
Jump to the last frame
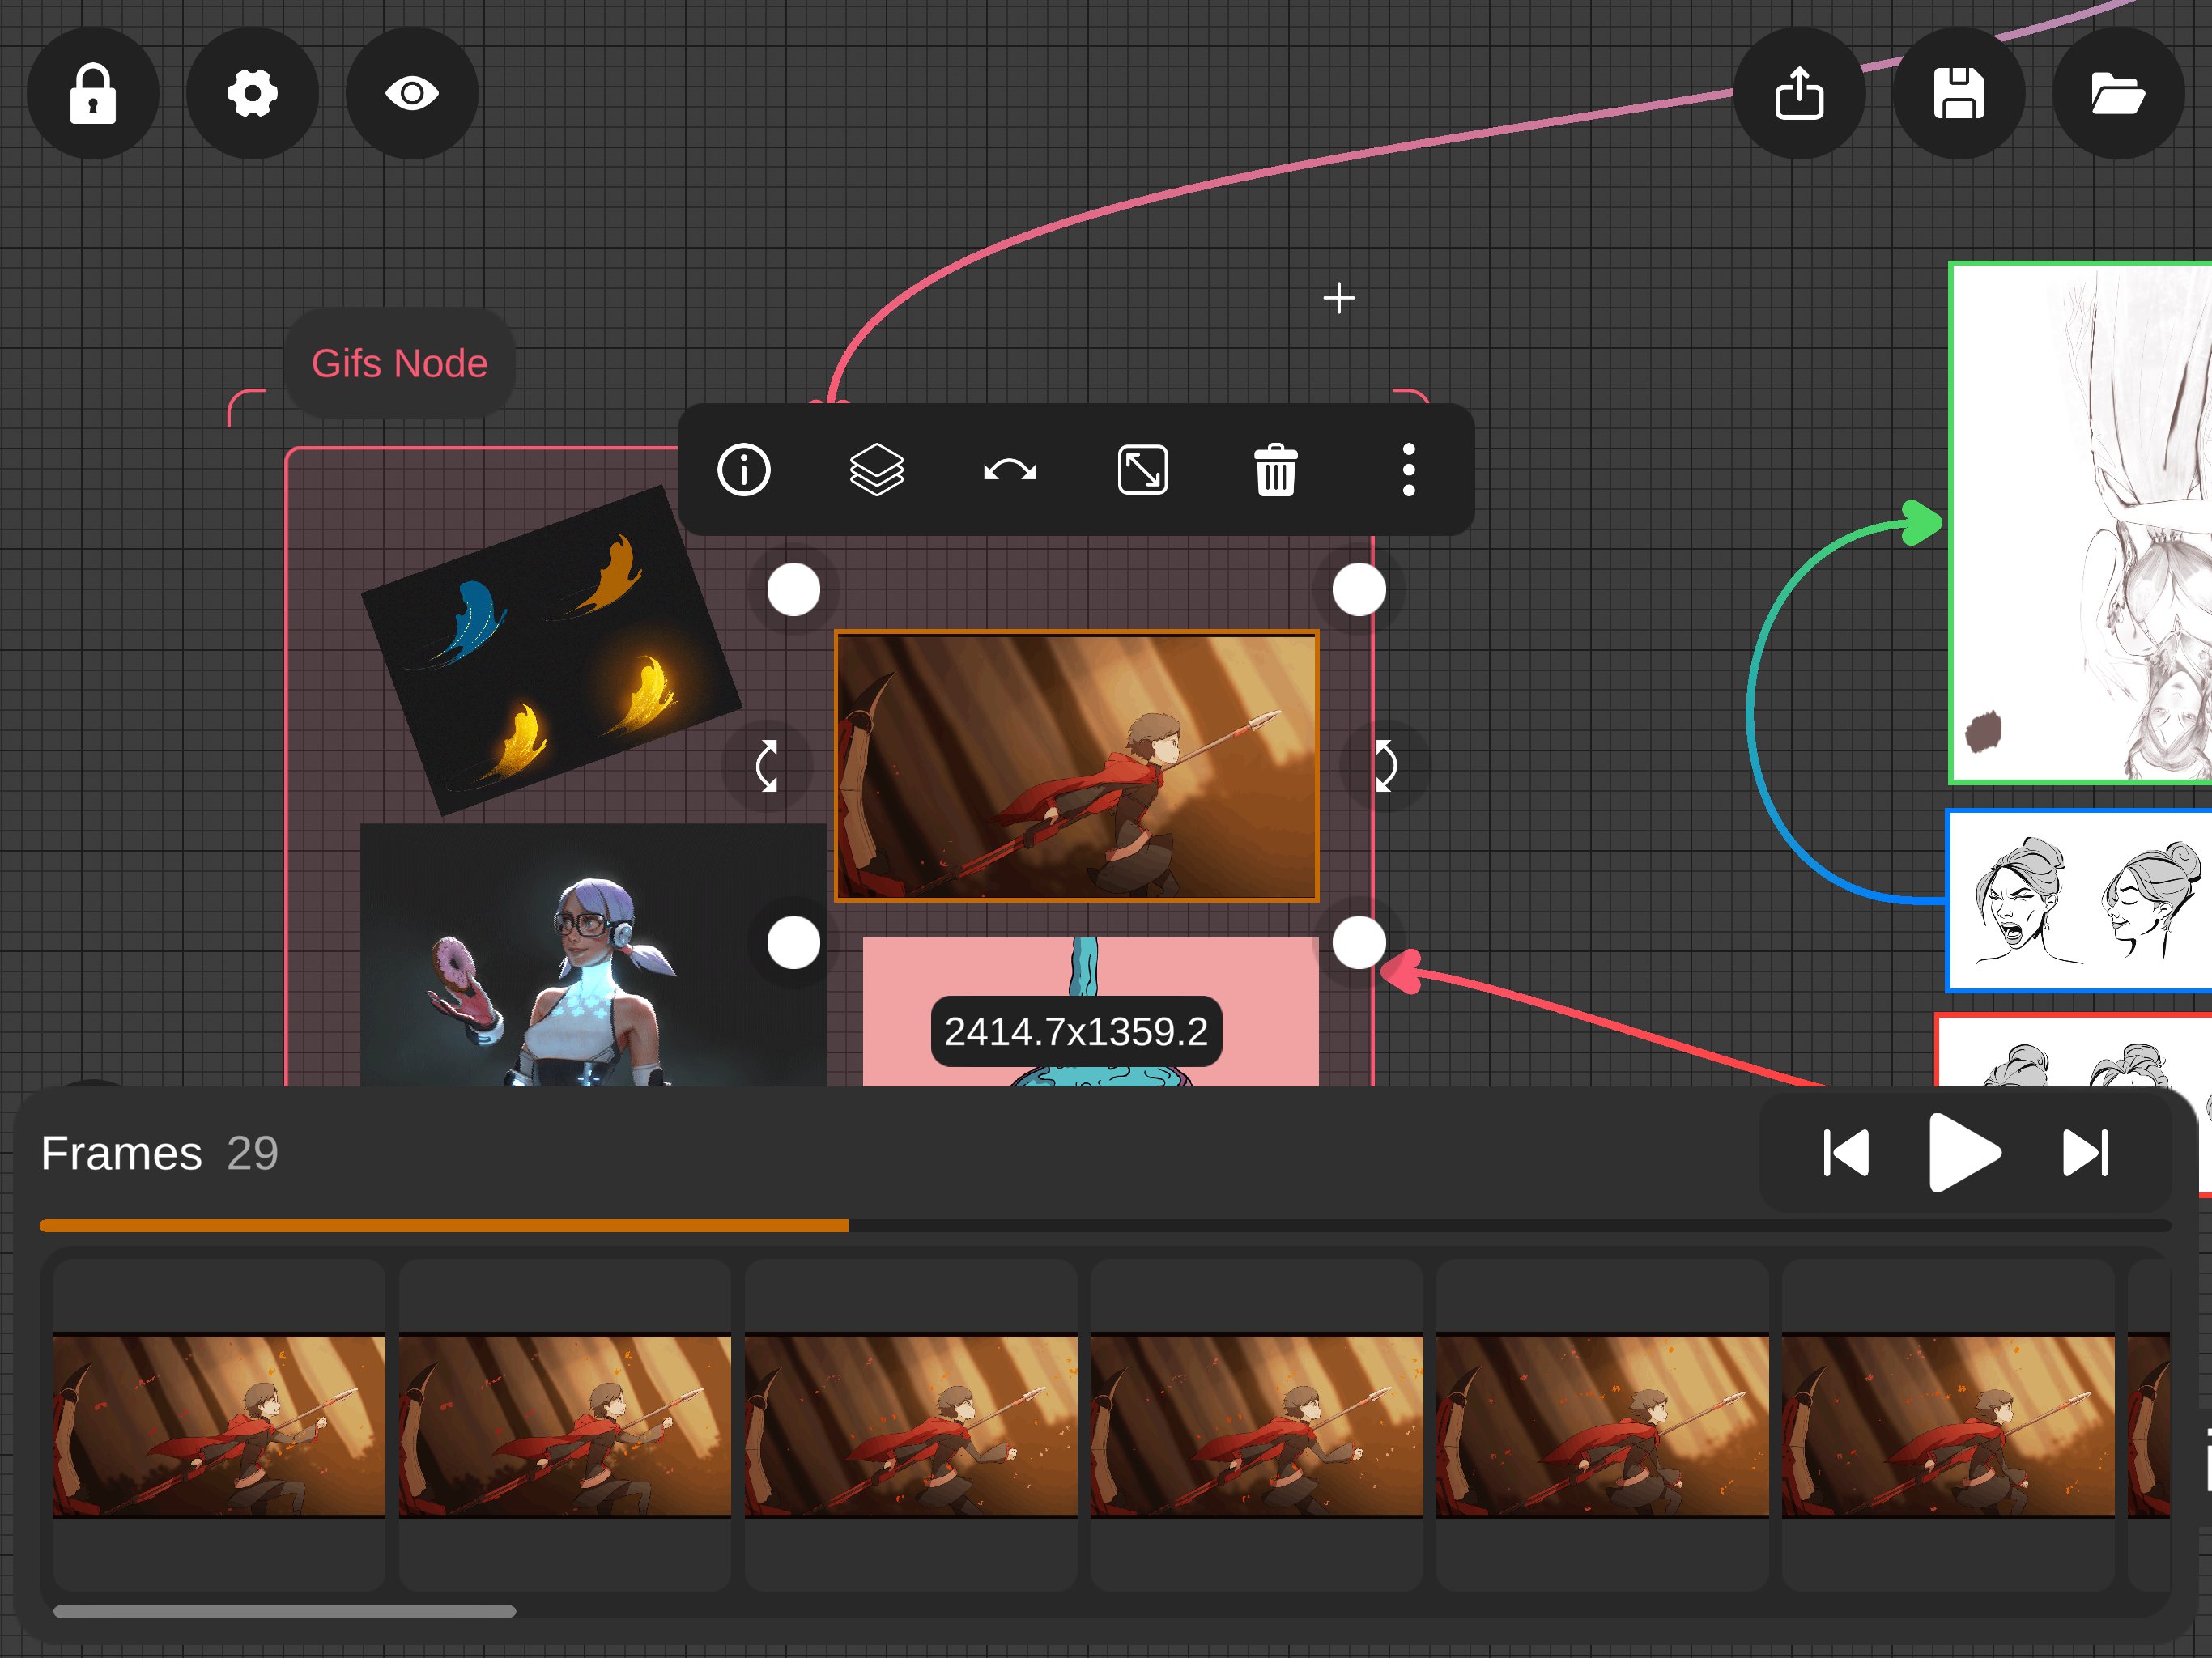(2086, 1152)
